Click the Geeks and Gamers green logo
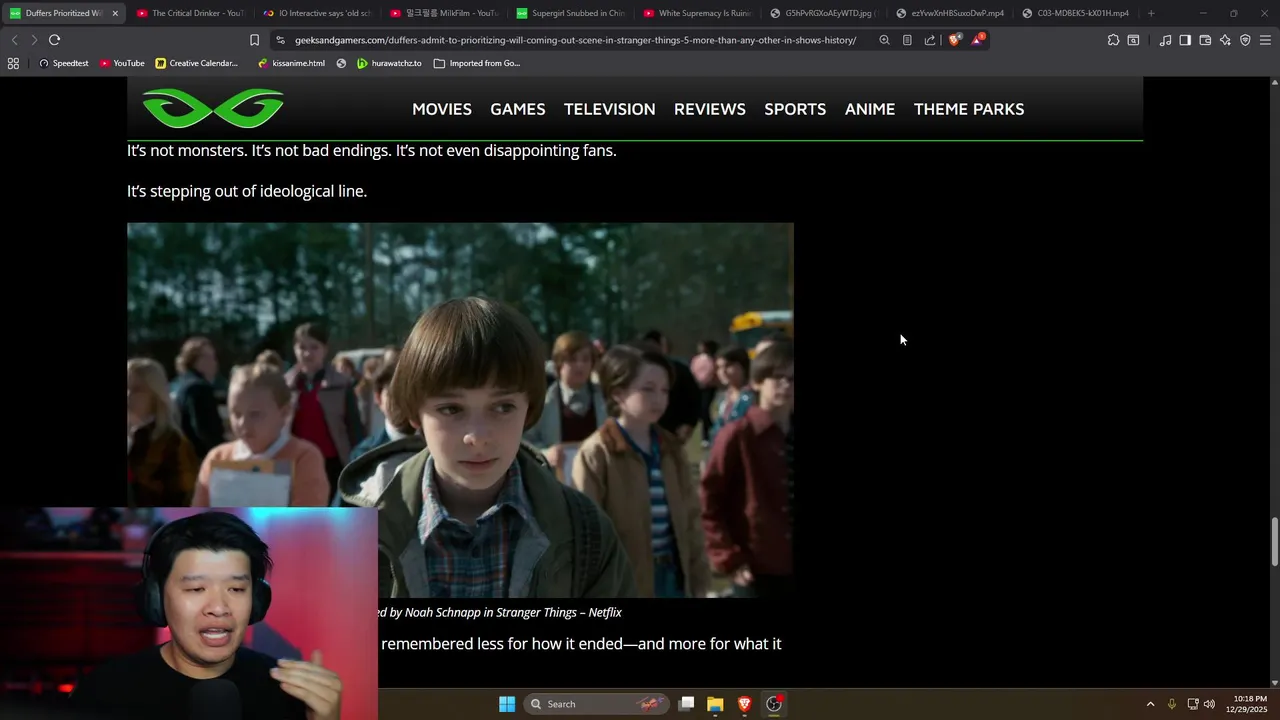The height and width of the screenshot is (720, 1280). (213, 109)
